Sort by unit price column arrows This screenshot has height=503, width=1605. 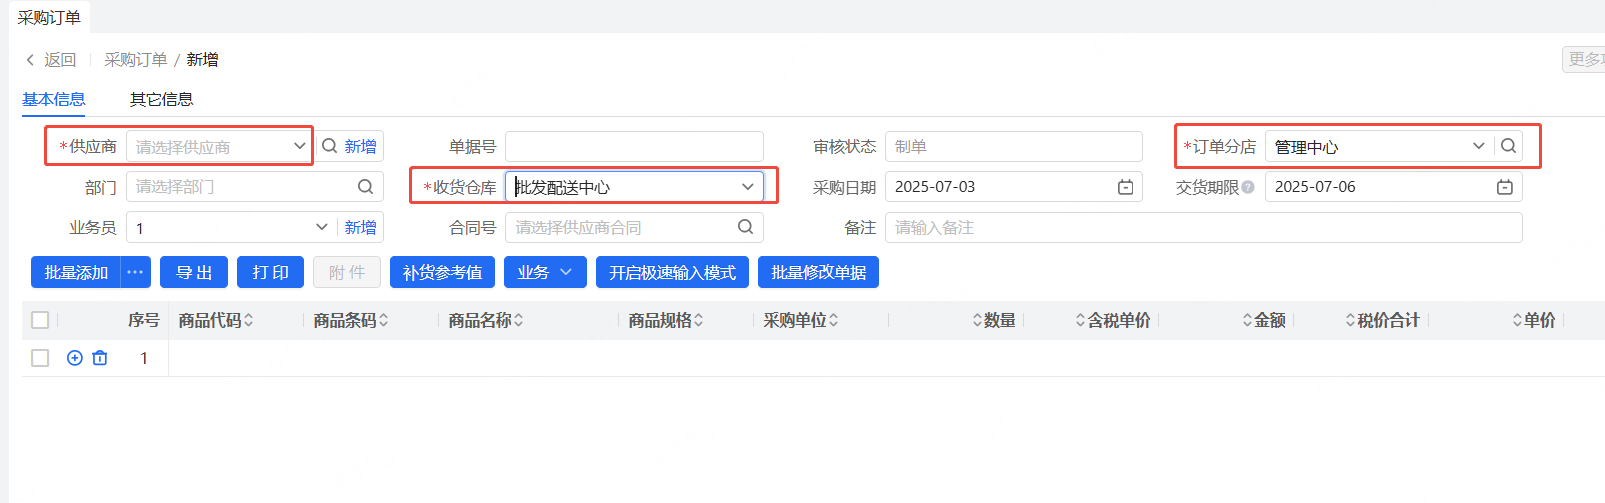1517,320
